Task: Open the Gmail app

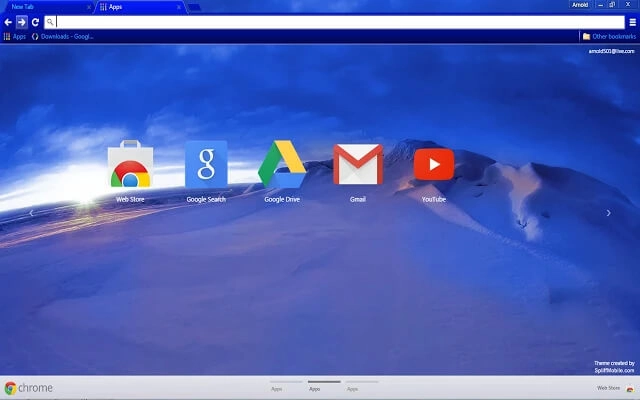Action: click(358, 171)
